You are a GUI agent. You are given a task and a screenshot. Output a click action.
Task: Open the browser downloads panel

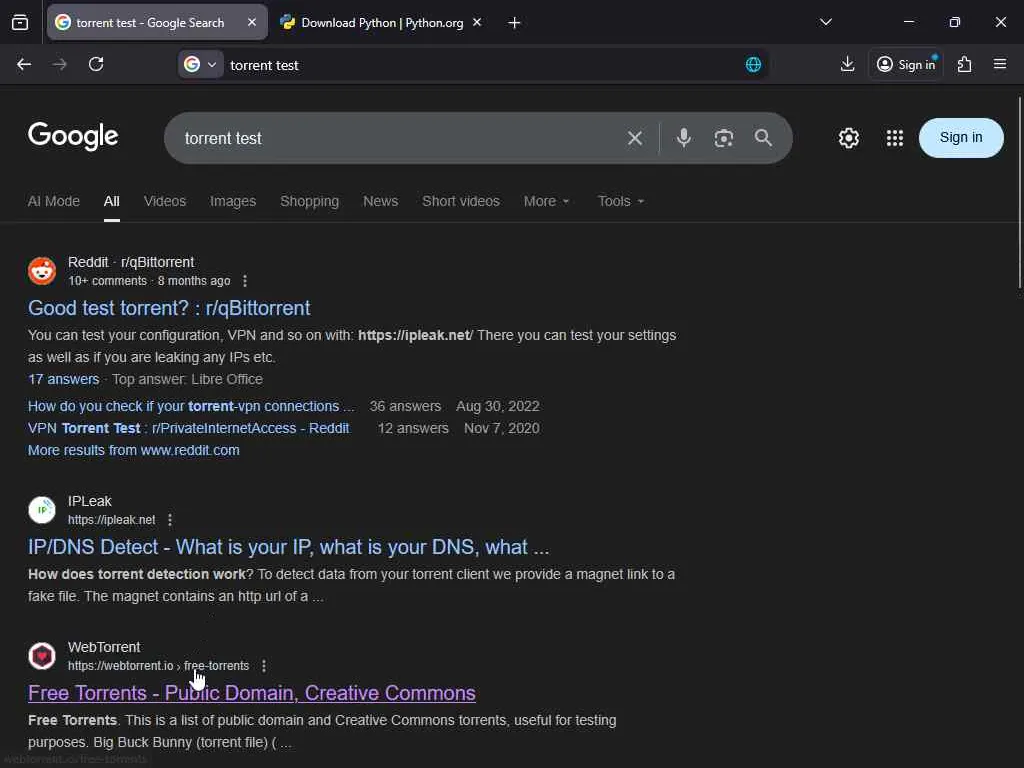[x=847, y=64]
